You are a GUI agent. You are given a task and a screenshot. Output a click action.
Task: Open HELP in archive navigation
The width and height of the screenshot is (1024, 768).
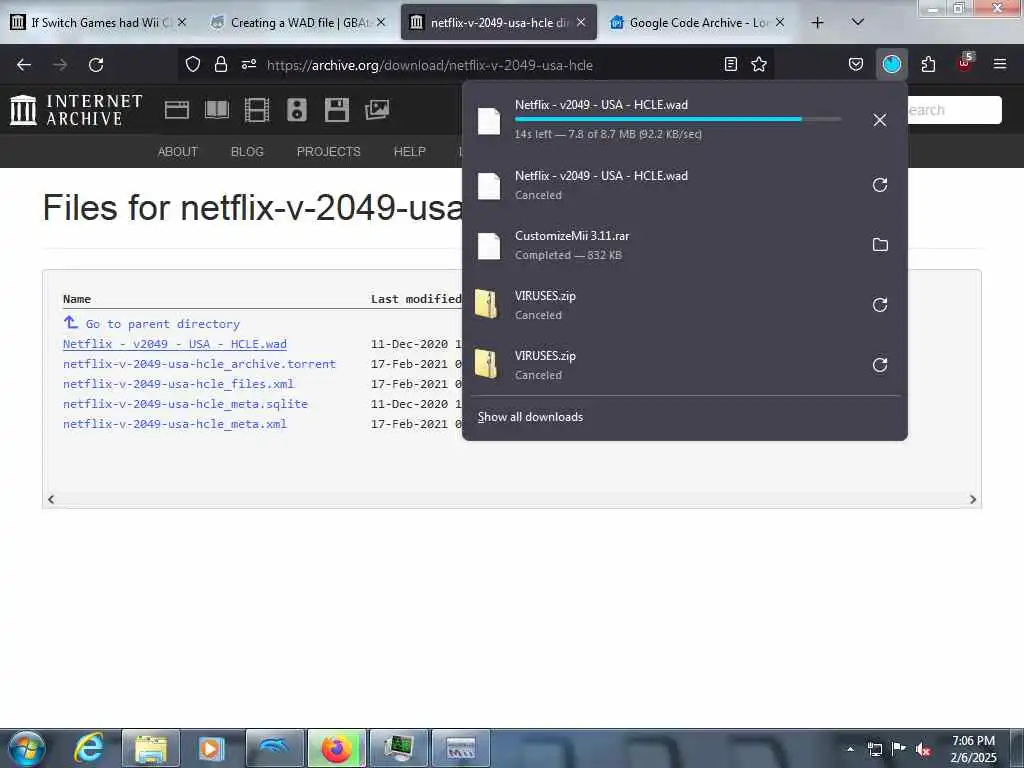409,152
